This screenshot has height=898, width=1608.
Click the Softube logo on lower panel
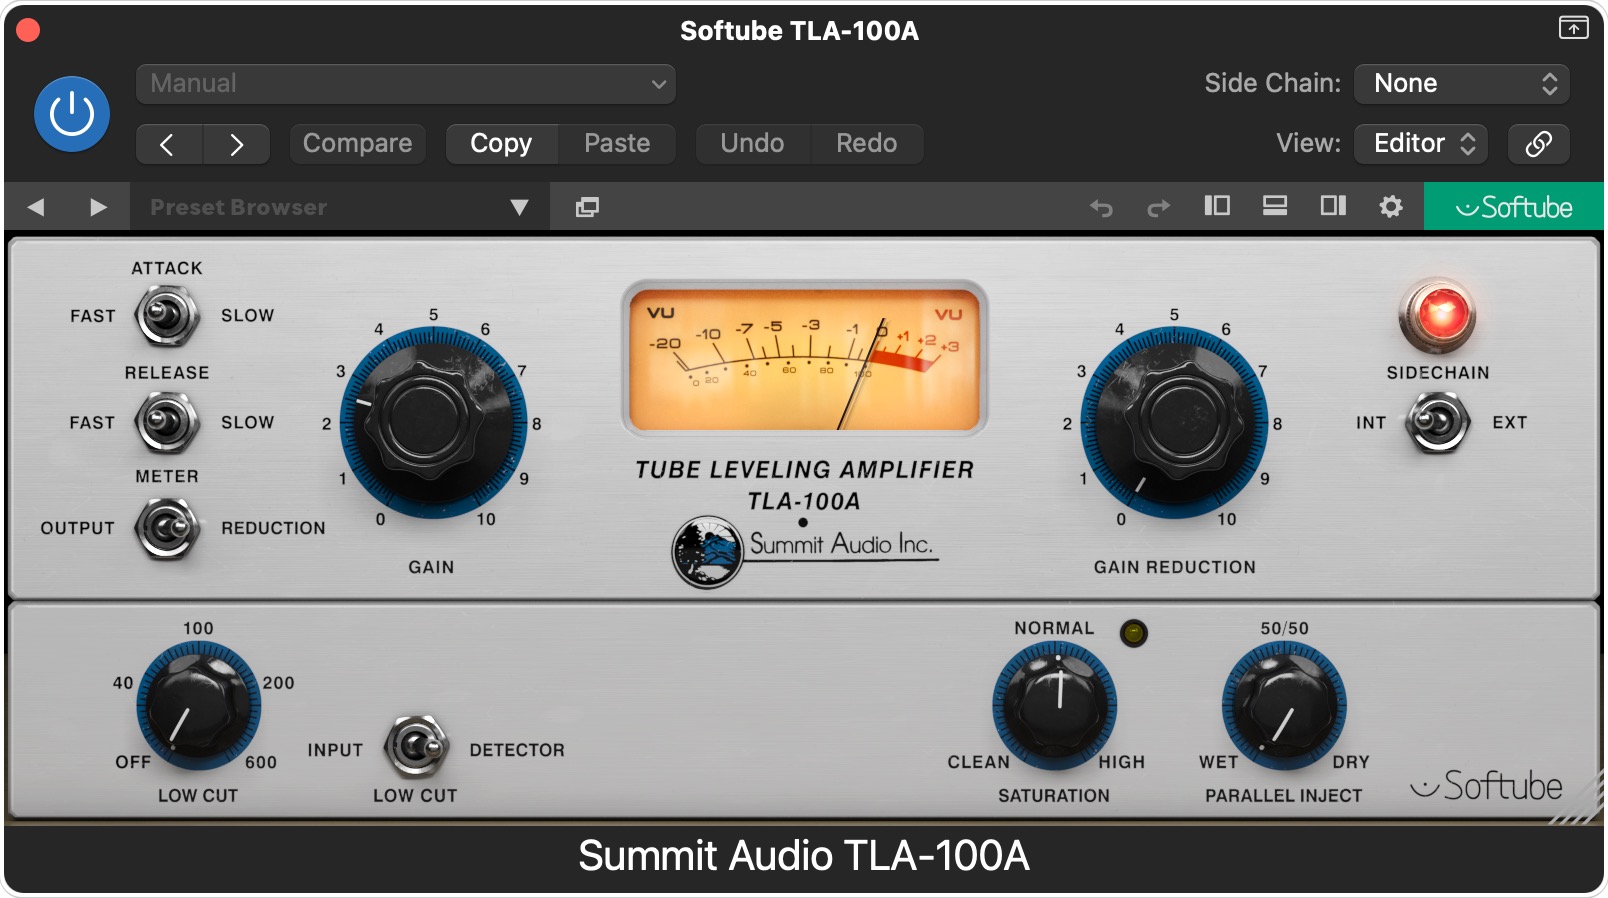tap(1487, 786)
